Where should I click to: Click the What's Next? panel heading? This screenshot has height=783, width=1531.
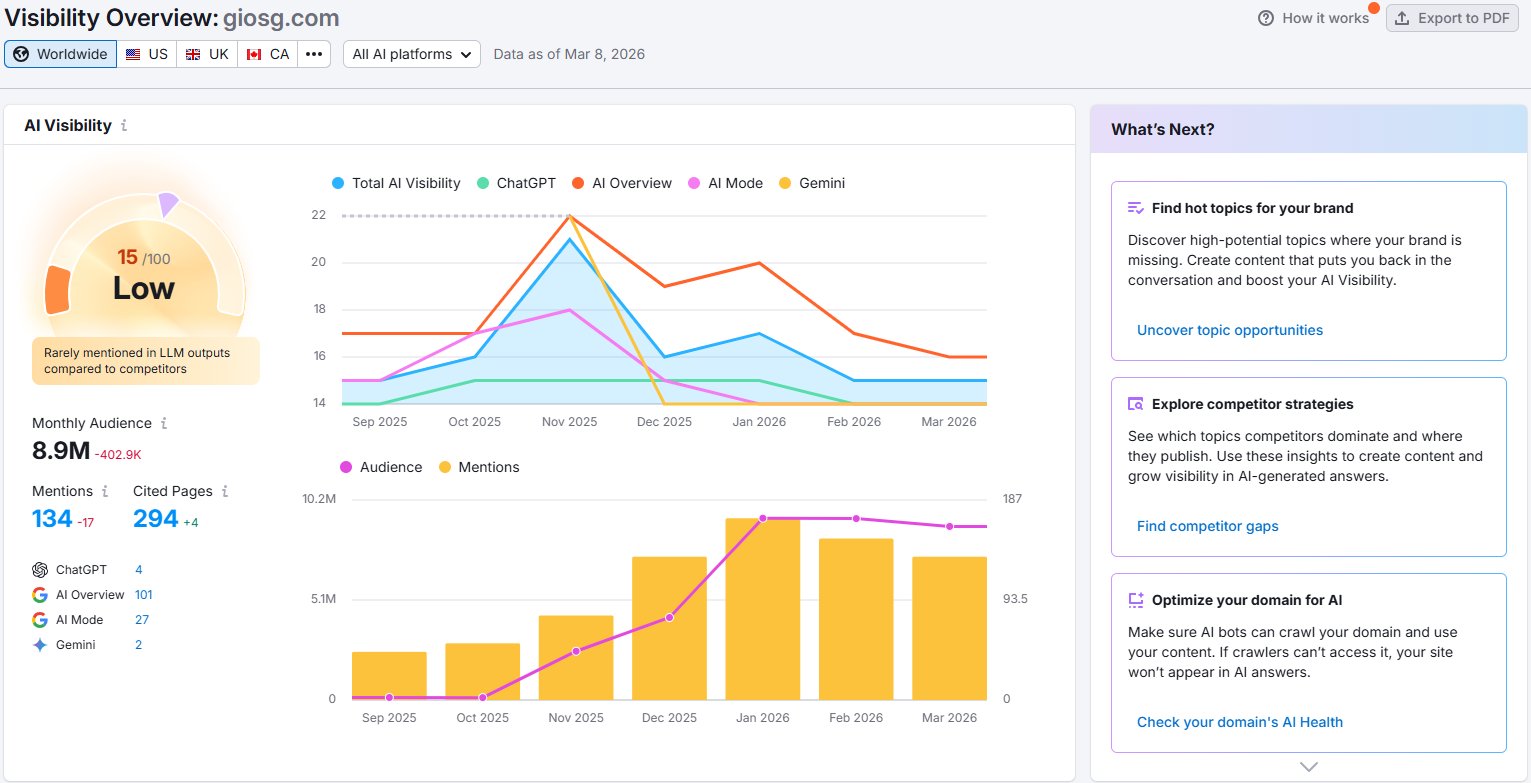coord(1163,129)
